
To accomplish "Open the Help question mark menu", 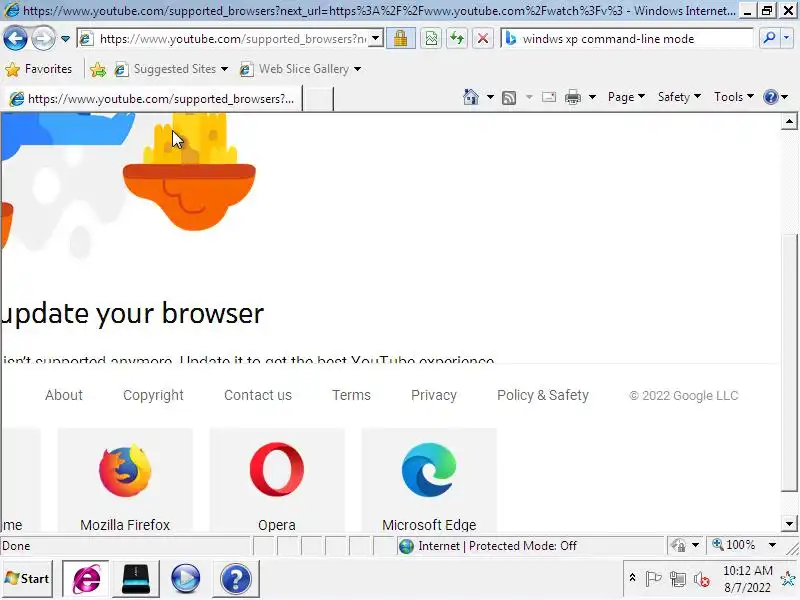I will (776, 97).
